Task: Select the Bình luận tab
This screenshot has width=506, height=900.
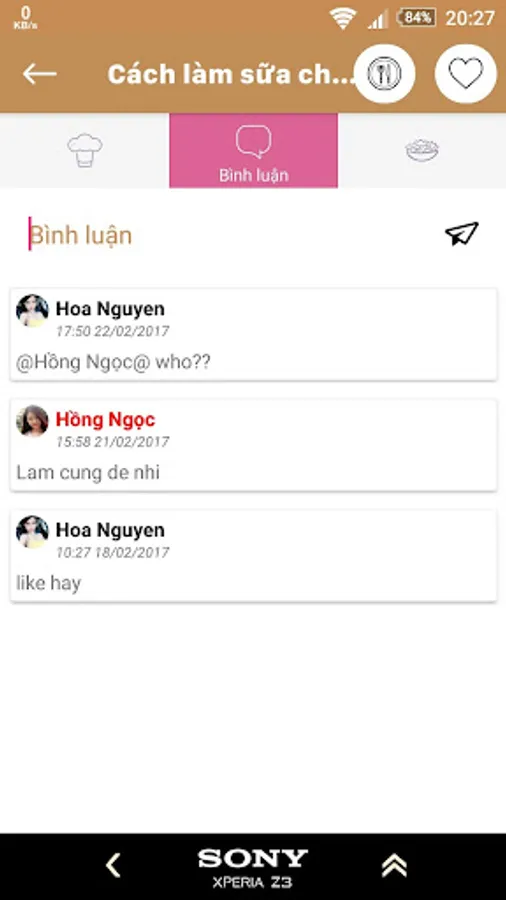Action: 254,150
